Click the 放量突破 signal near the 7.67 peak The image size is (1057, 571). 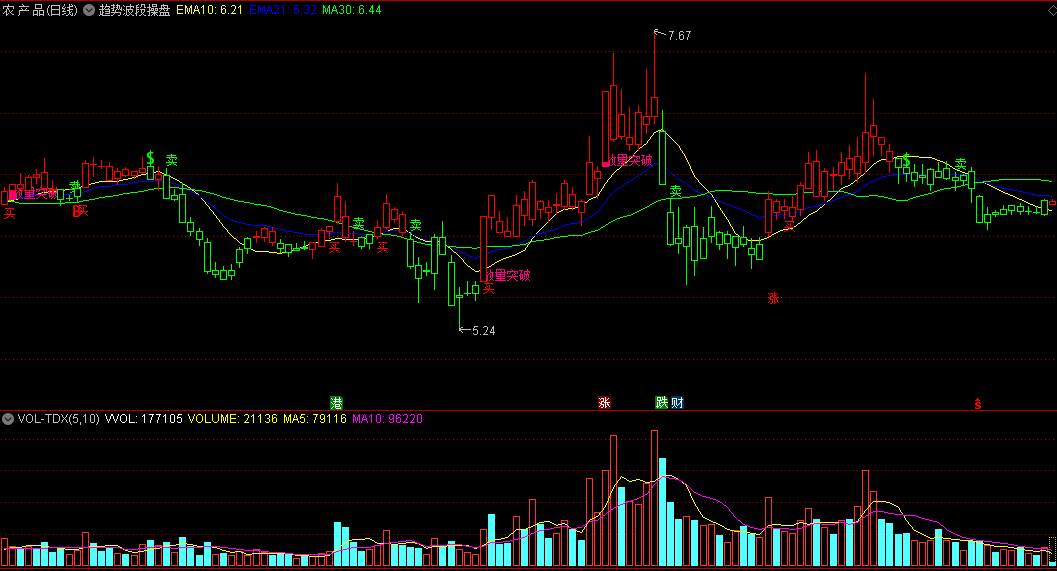[630, 160]
